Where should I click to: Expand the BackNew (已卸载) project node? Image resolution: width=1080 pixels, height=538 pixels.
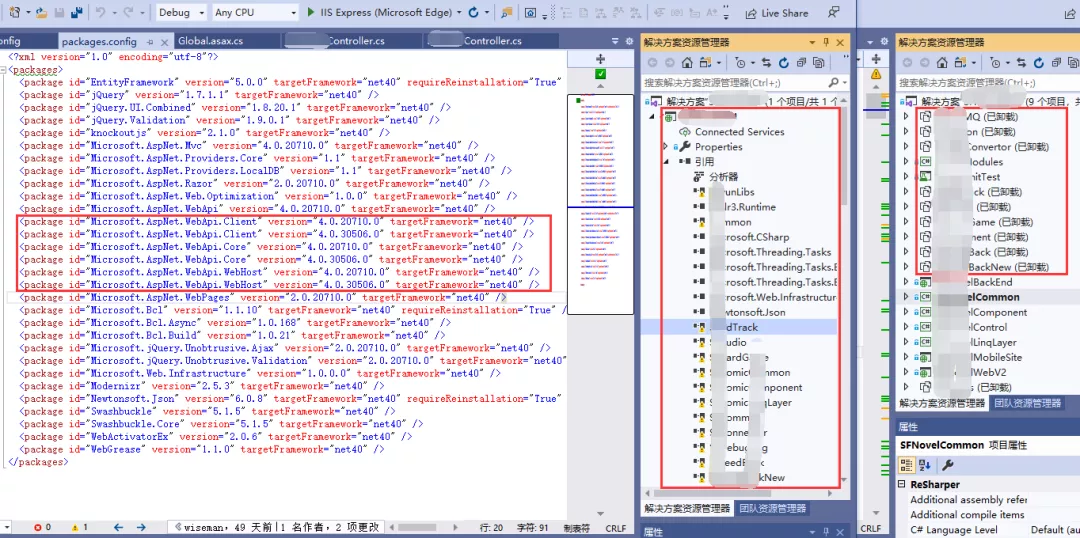(x=906, y=267)
